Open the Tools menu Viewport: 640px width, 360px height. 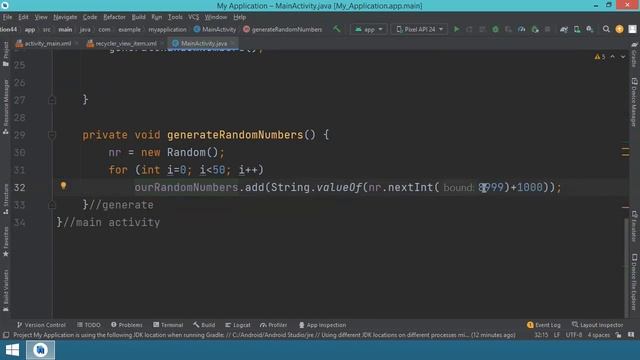pyautogui.click(x=175, y=17)
